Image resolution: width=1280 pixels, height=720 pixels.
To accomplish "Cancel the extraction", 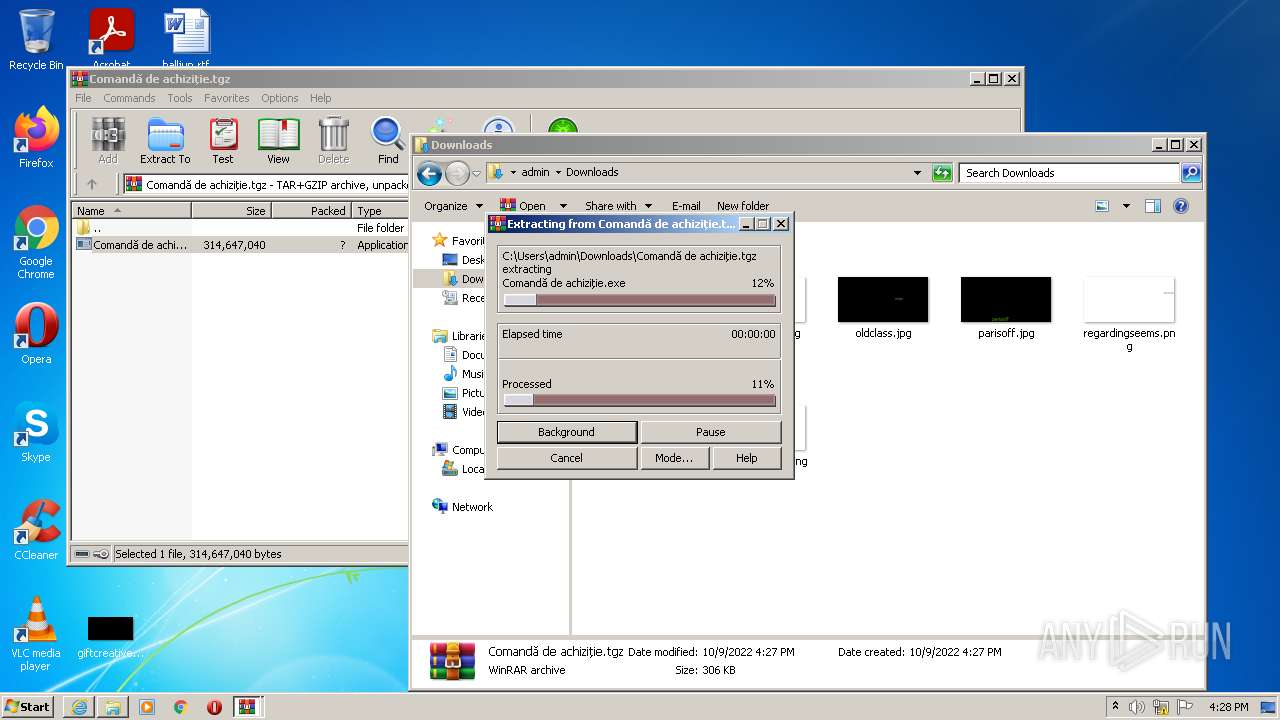I will point(566,458).
